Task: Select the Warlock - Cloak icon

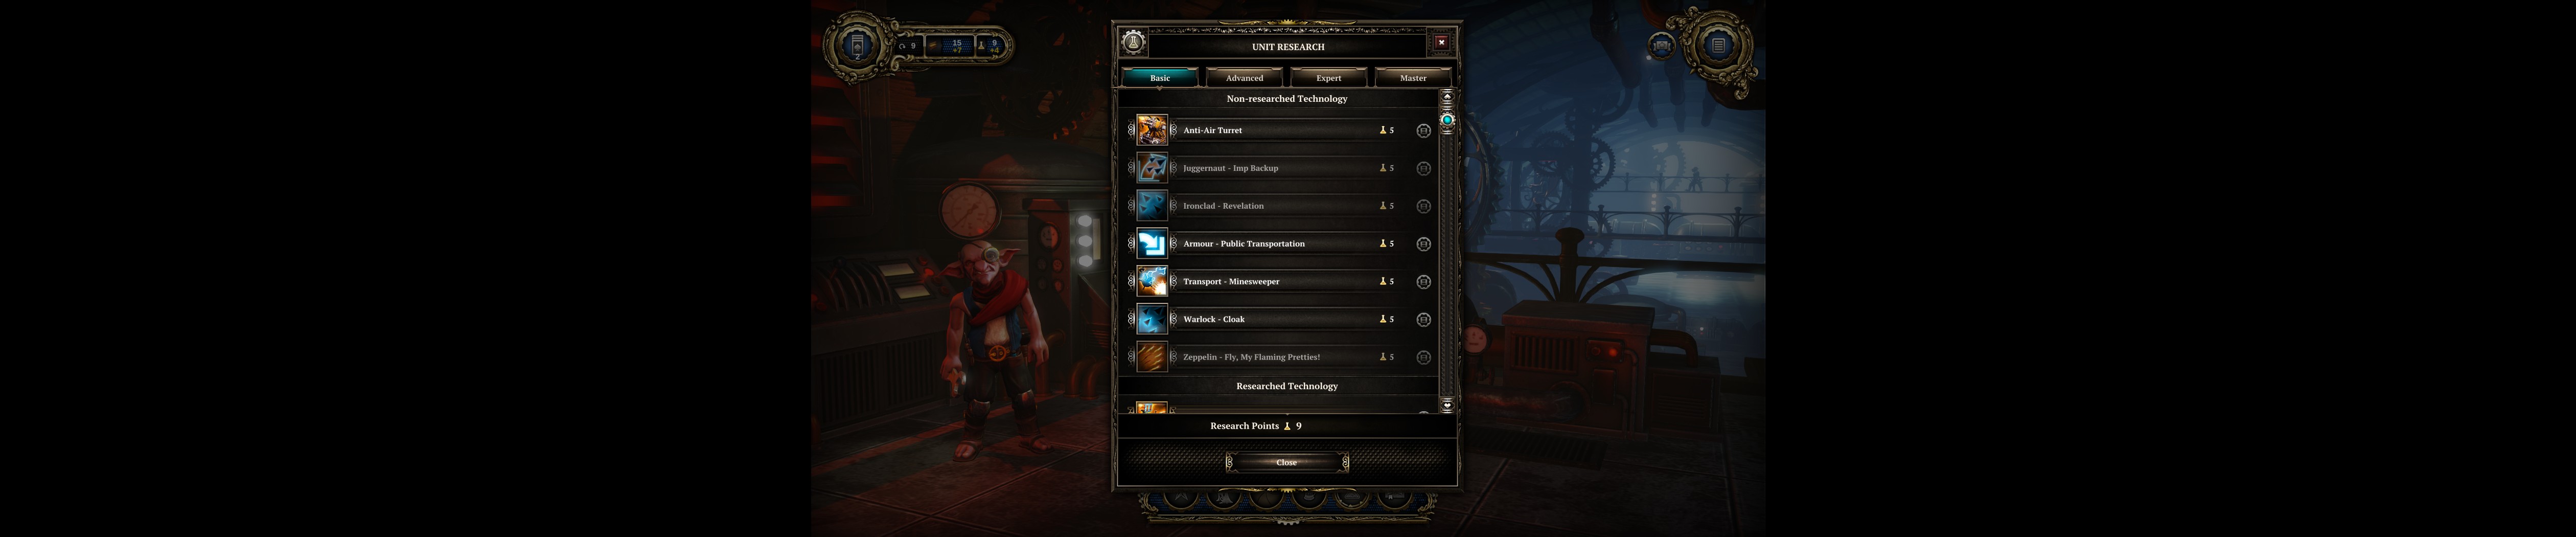Action: pos(1152,319)
